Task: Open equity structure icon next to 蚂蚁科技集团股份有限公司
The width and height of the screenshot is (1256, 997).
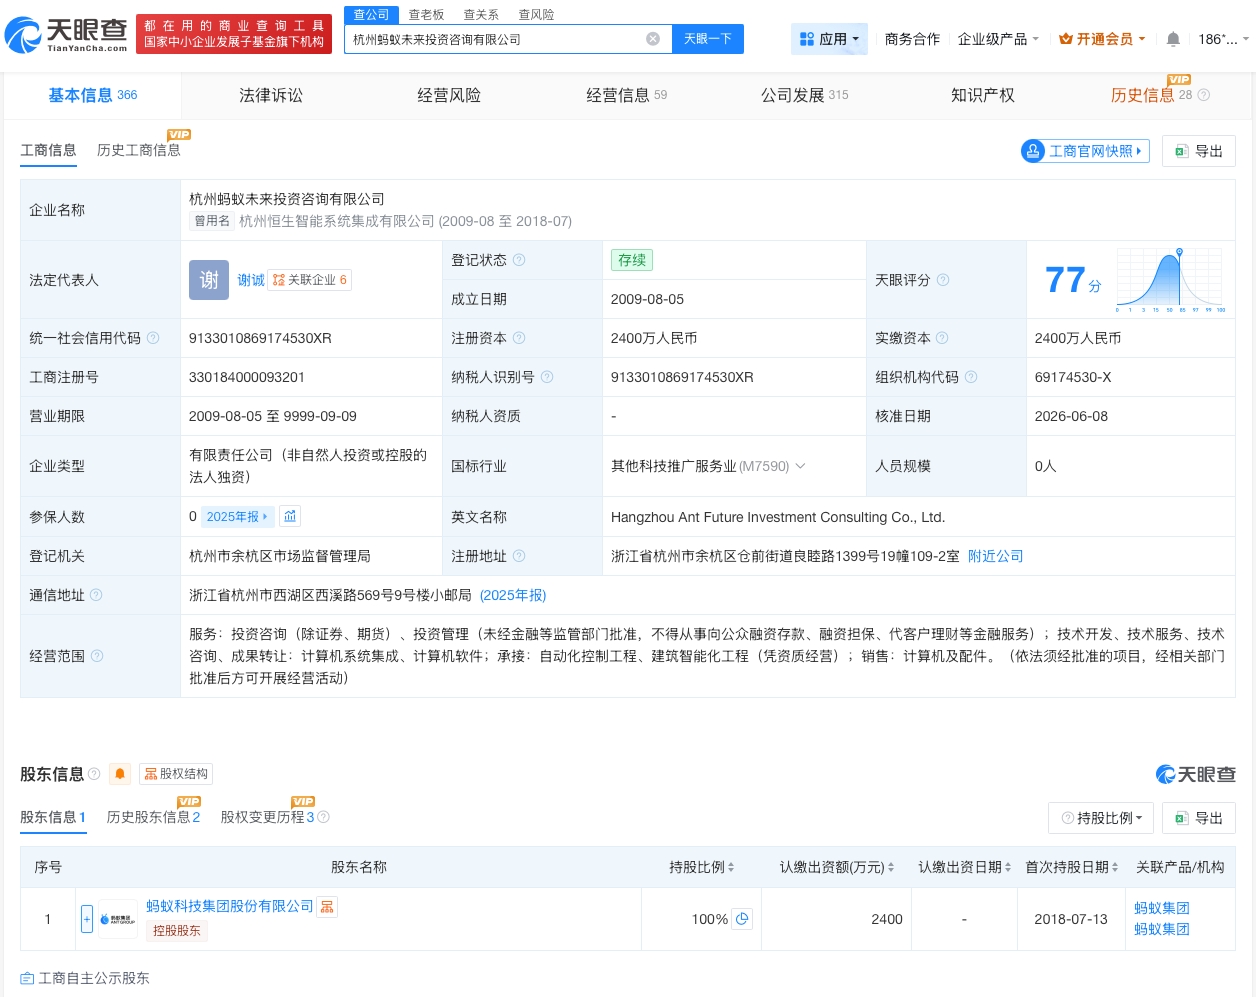Action: tap(327, 906)
